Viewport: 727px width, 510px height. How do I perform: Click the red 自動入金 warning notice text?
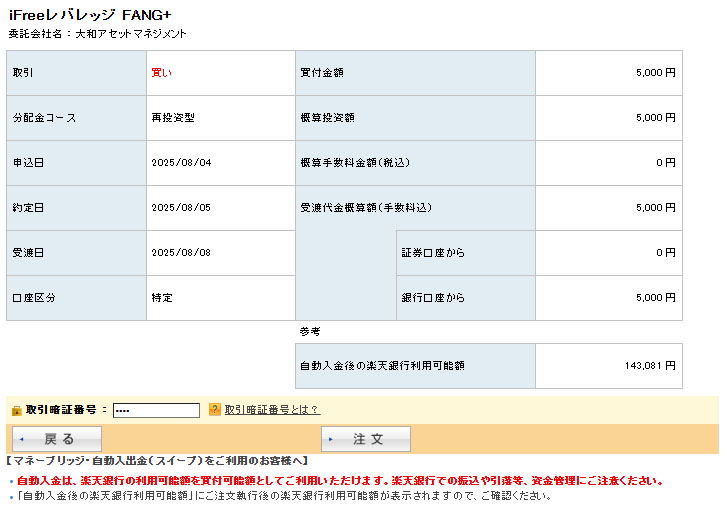pyautogui.click(x=340, y=481)
